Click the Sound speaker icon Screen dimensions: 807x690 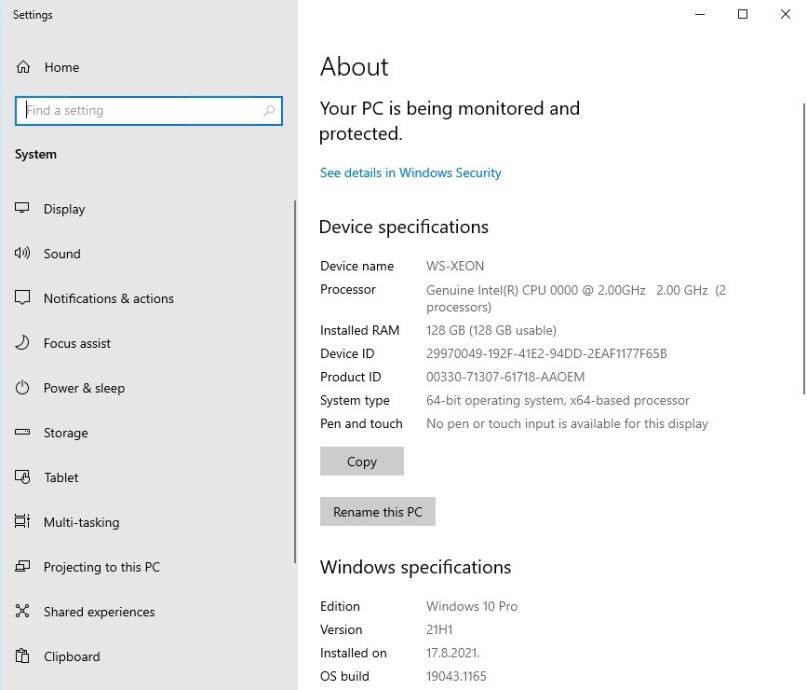(23, 254)
